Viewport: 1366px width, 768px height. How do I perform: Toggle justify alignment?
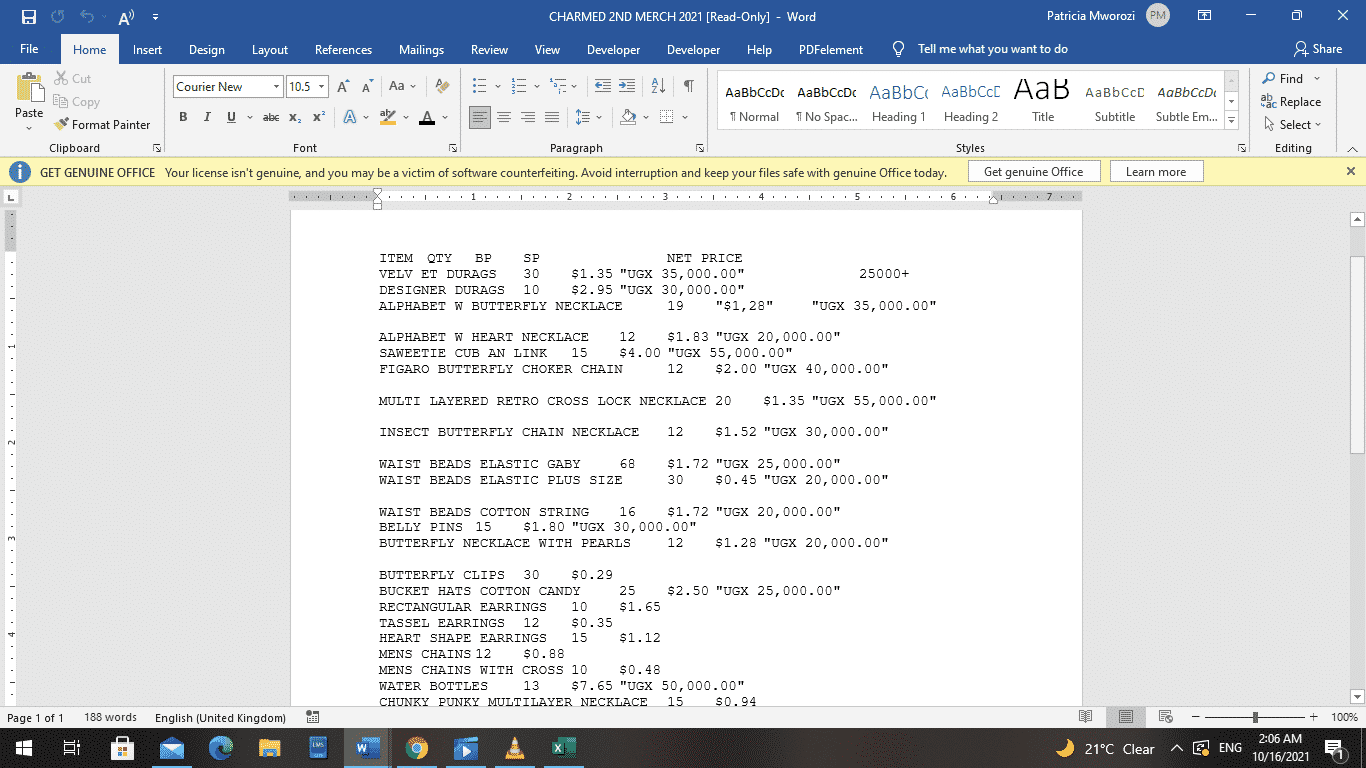551,117
